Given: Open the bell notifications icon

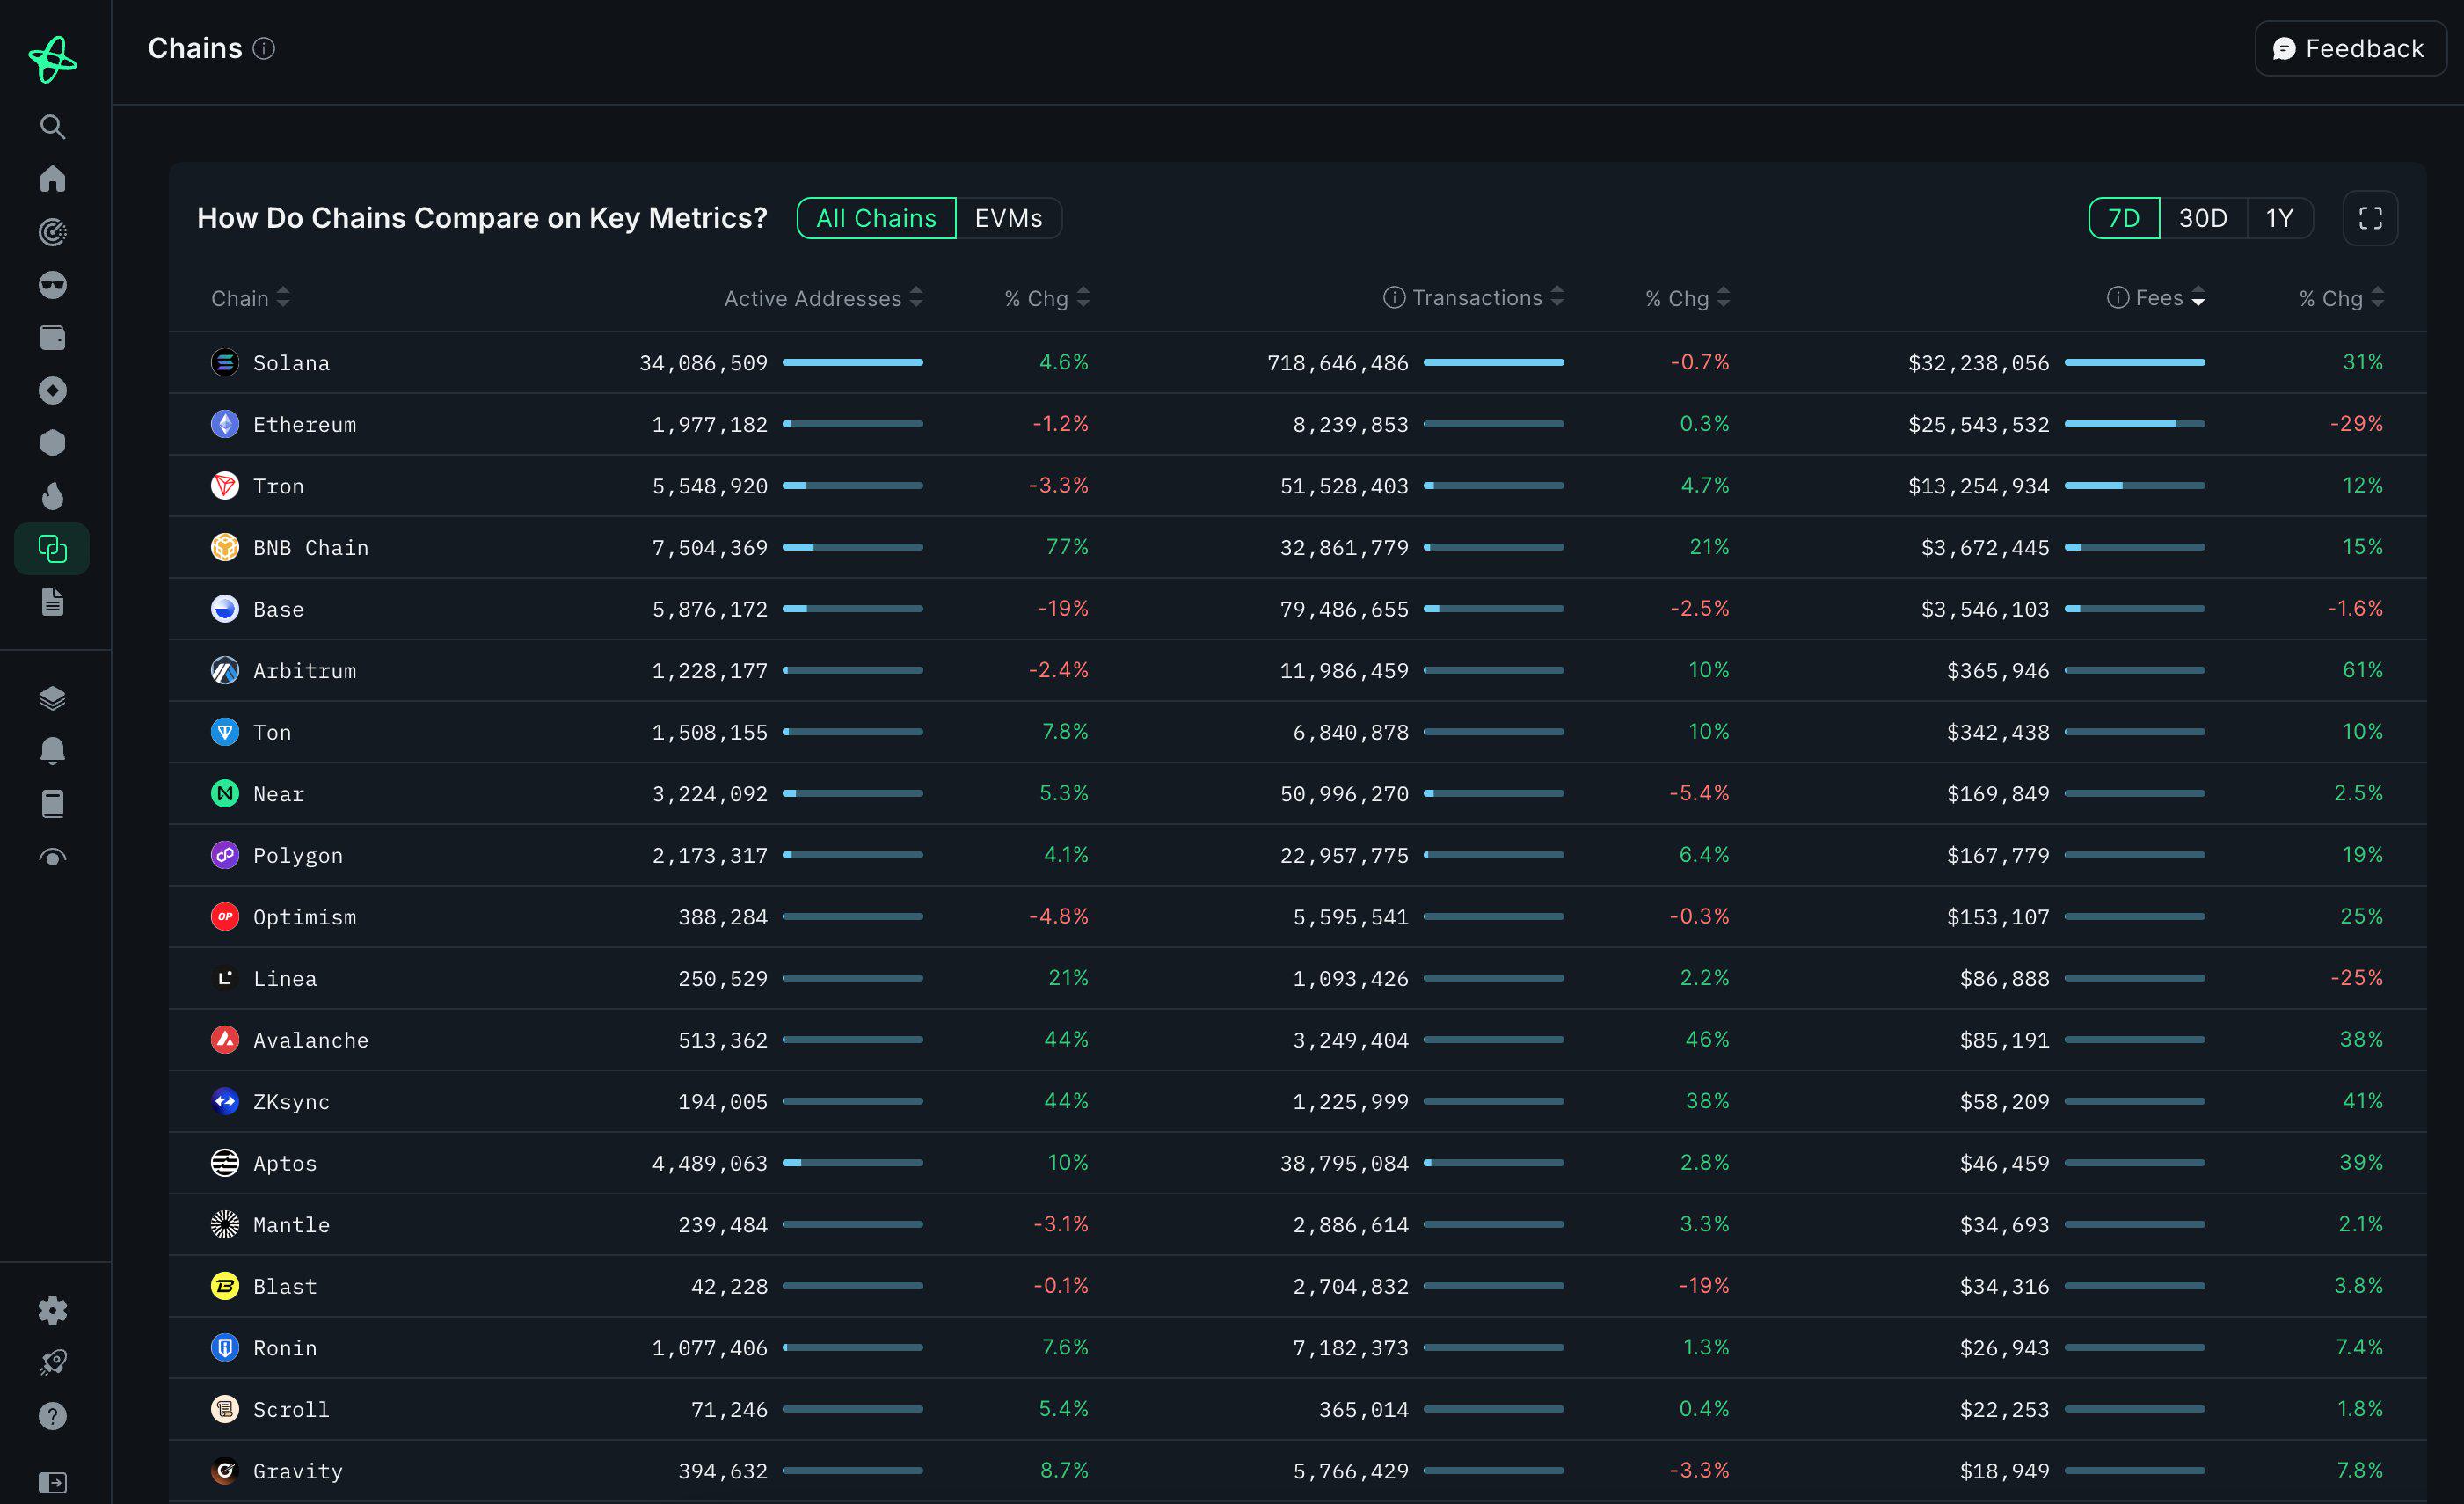Looking at the screenshot, I should tap(52, 751).
